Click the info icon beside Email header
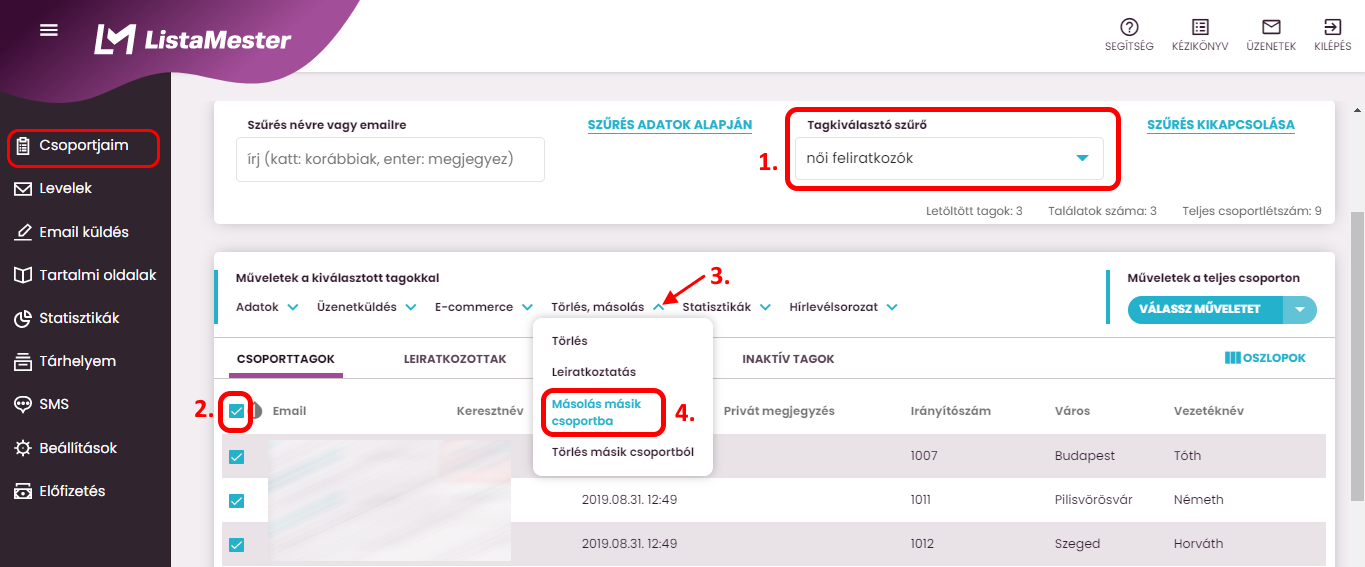 pos(256,410)
